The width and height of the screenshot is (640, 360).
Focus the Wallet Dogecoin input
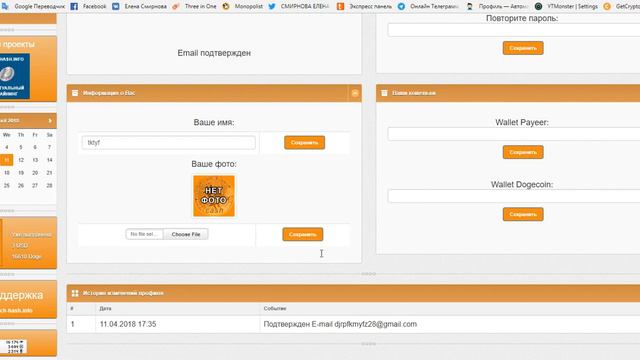[x=514, y=196]
